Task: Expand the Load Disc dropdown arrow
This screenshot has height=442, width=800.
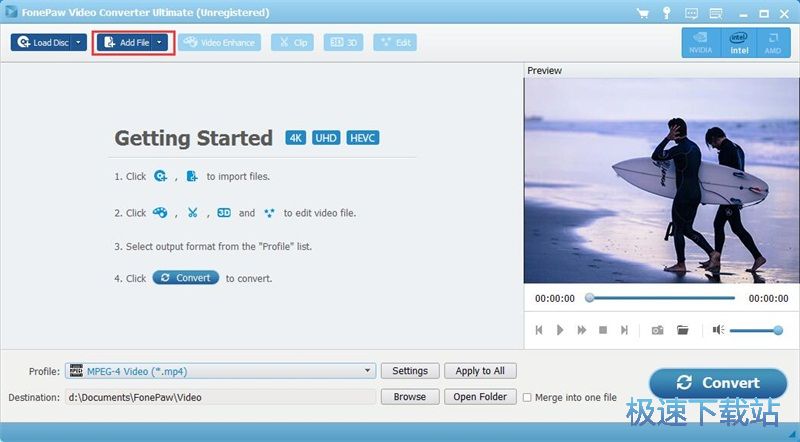Action: tap(79, 42)
